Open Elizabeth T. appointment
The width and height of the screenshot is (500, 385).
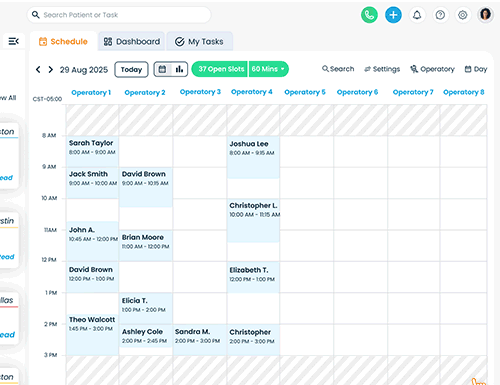coord(253,277)
